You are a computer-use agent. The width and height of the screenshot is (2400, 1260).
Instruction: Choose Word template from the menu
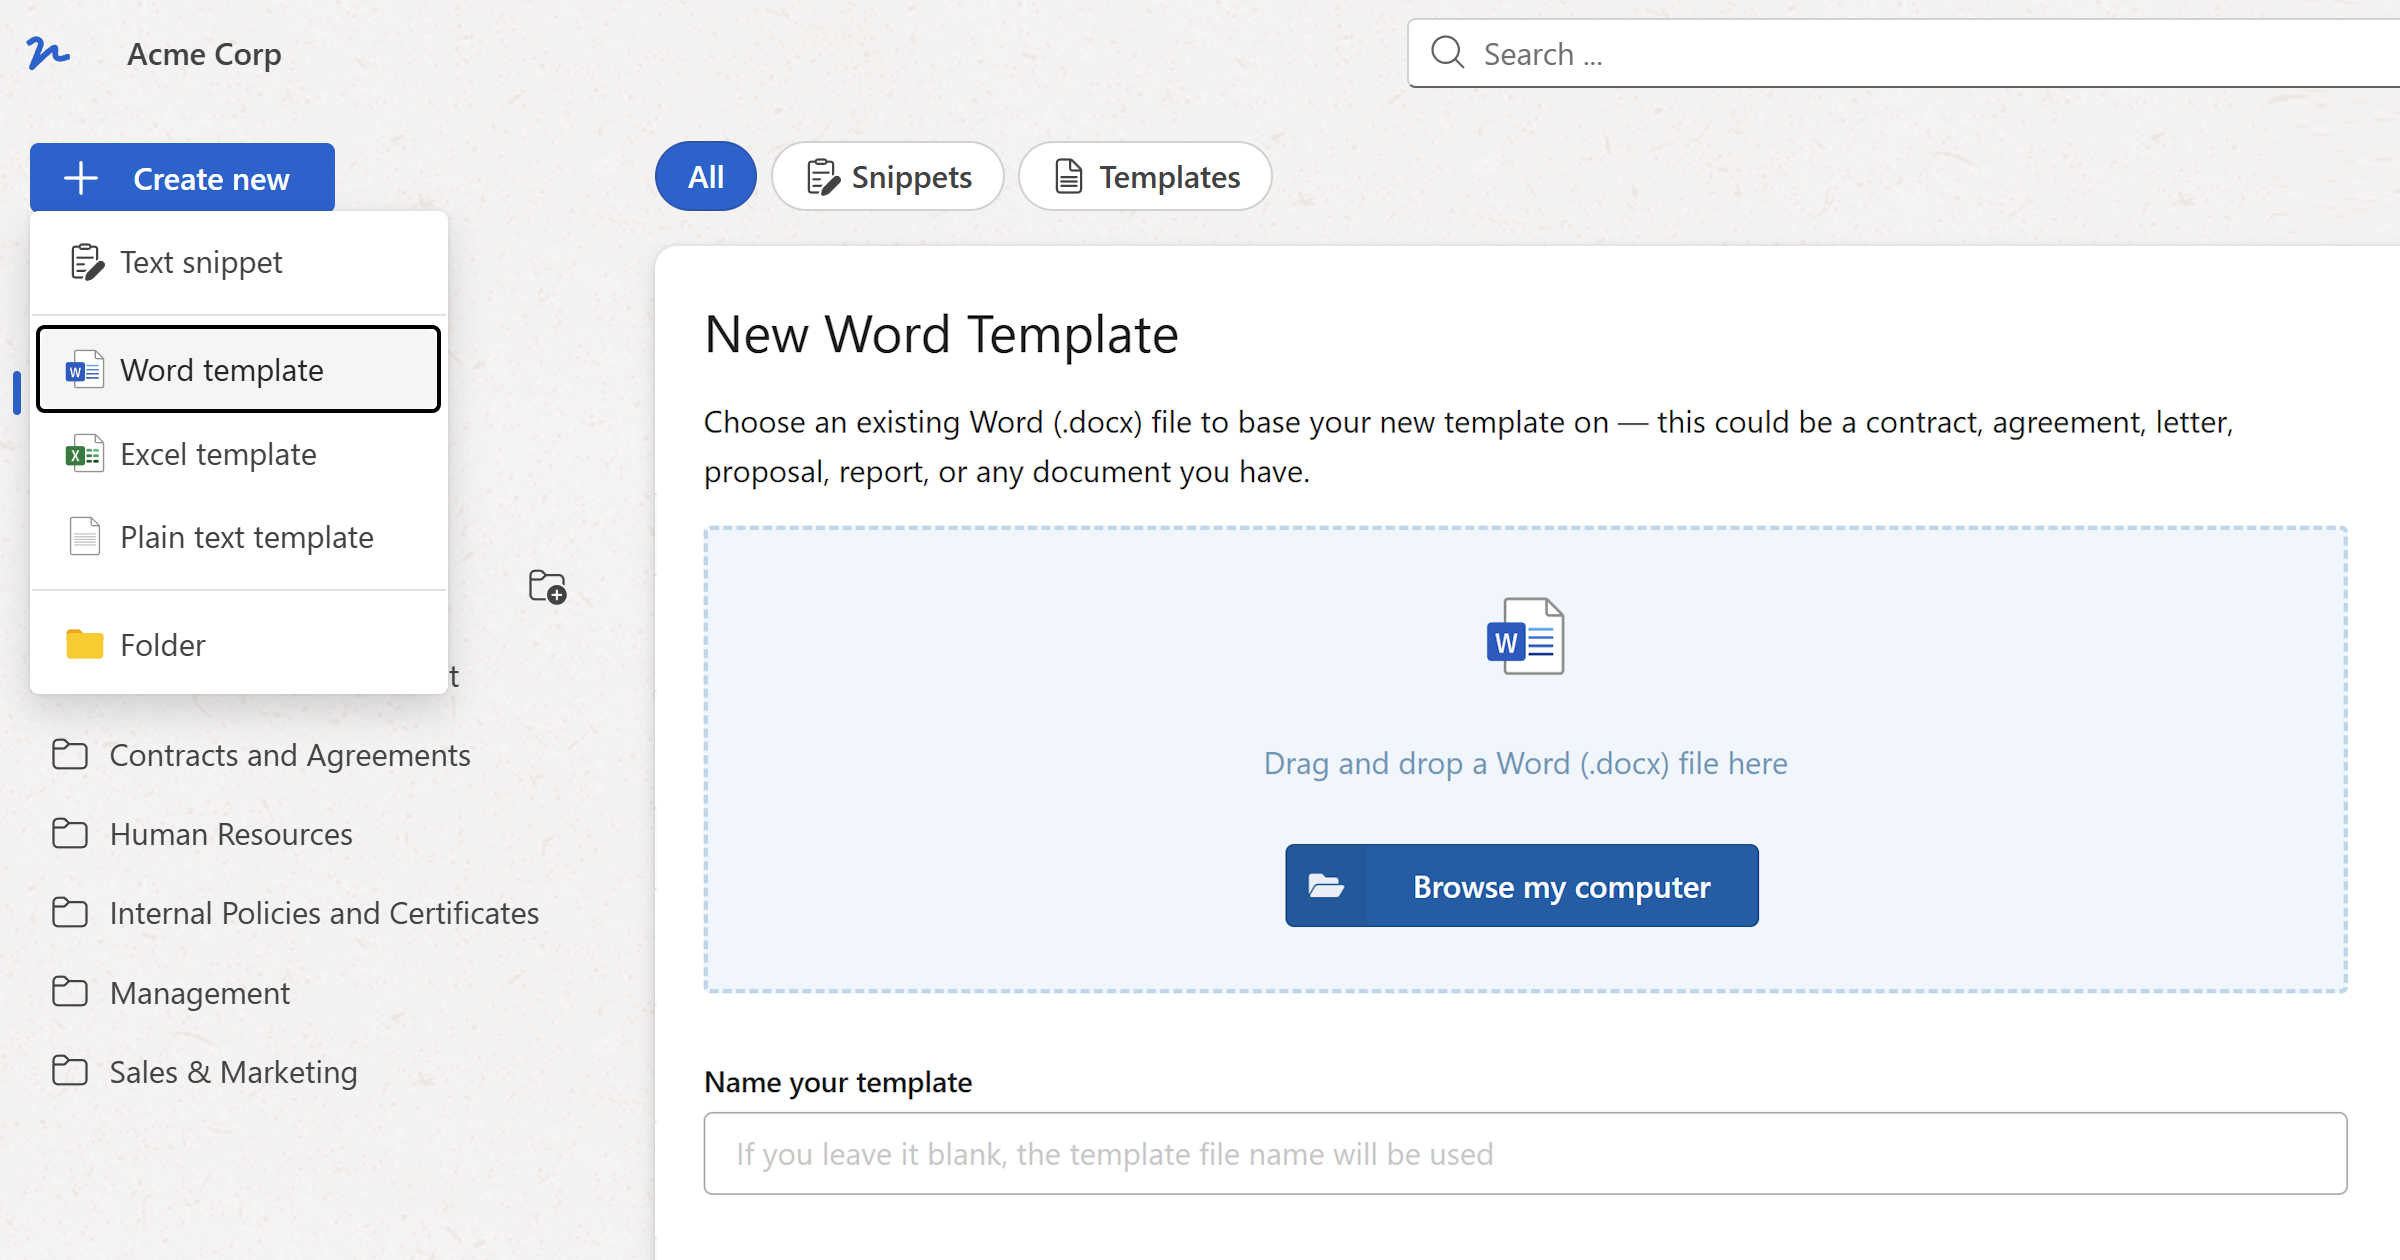click(239, 370)
